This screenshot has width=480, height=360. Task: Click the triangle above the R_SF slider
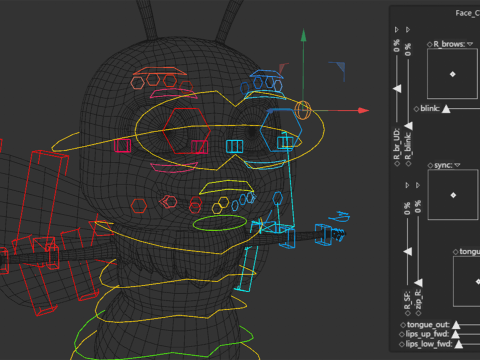(407, 185)
